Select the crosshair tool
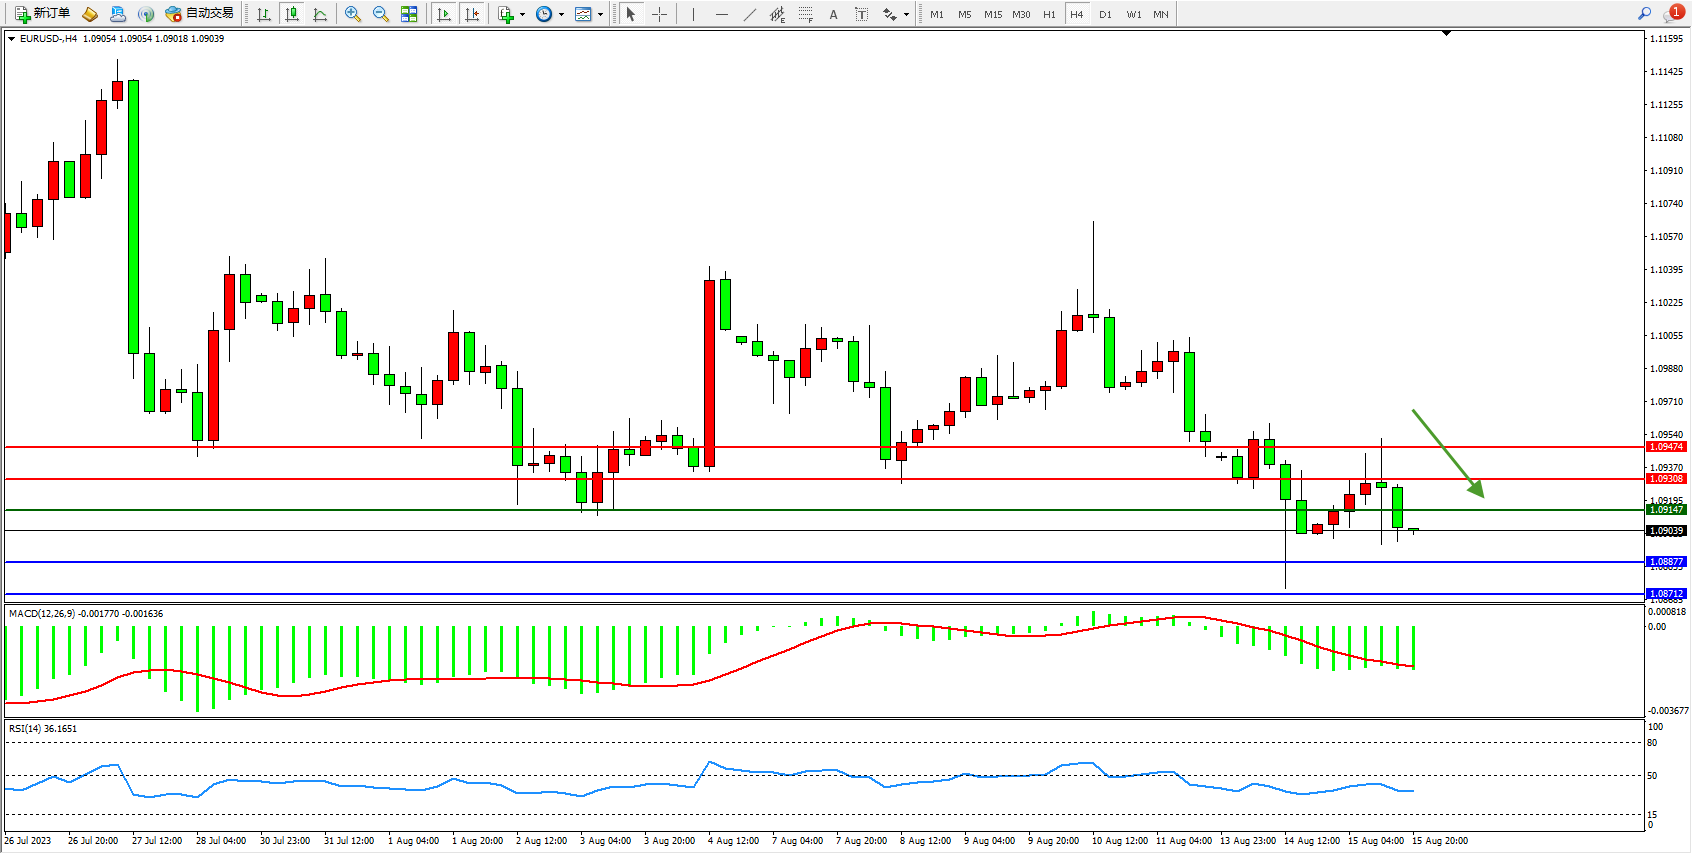Image resolution: width=1692 pixels, height=854 pixels. 659,14
